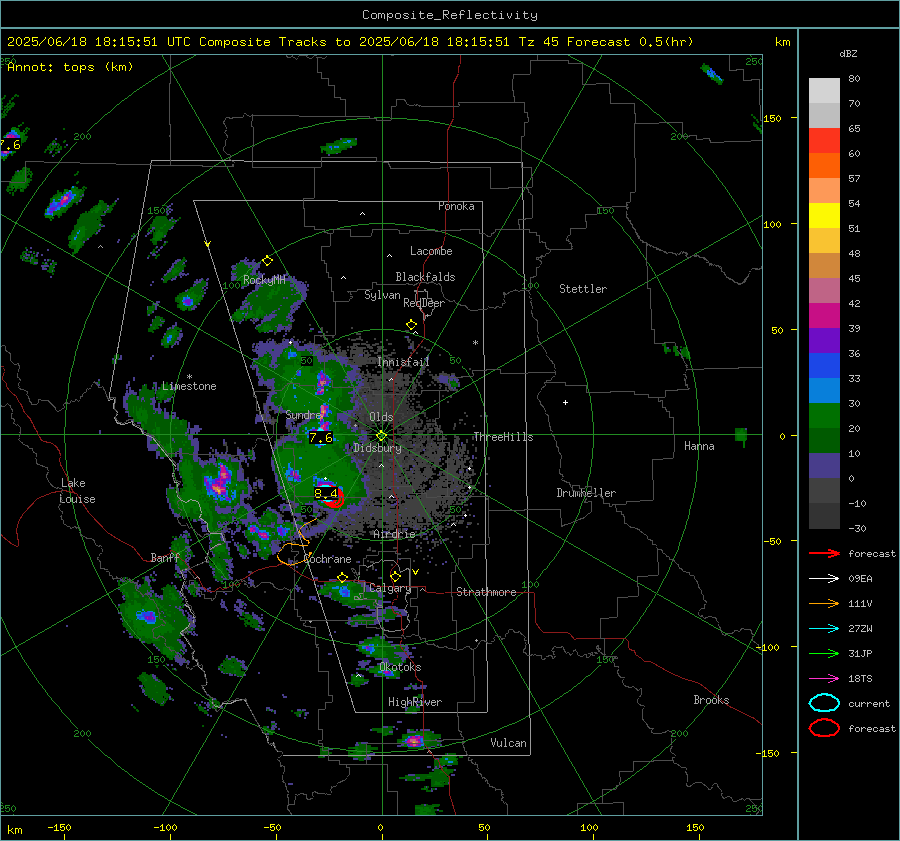900x841 pixels.
Task: Select the ThreeHills label
Action: click(503, 437)
